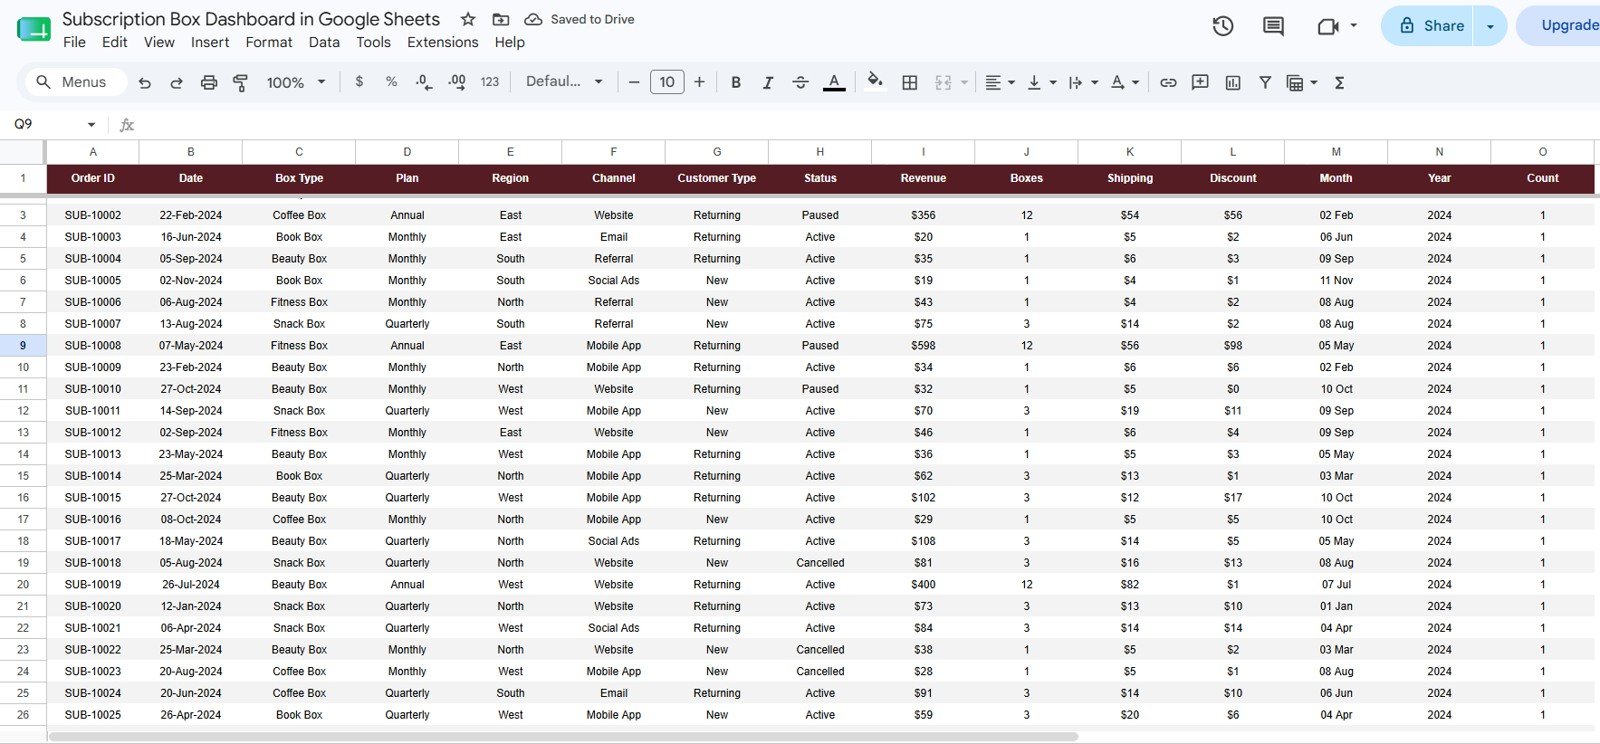Viewport: 1600px width, 744px height.
Task: Click the undo arrow
Action: [145, 82]
